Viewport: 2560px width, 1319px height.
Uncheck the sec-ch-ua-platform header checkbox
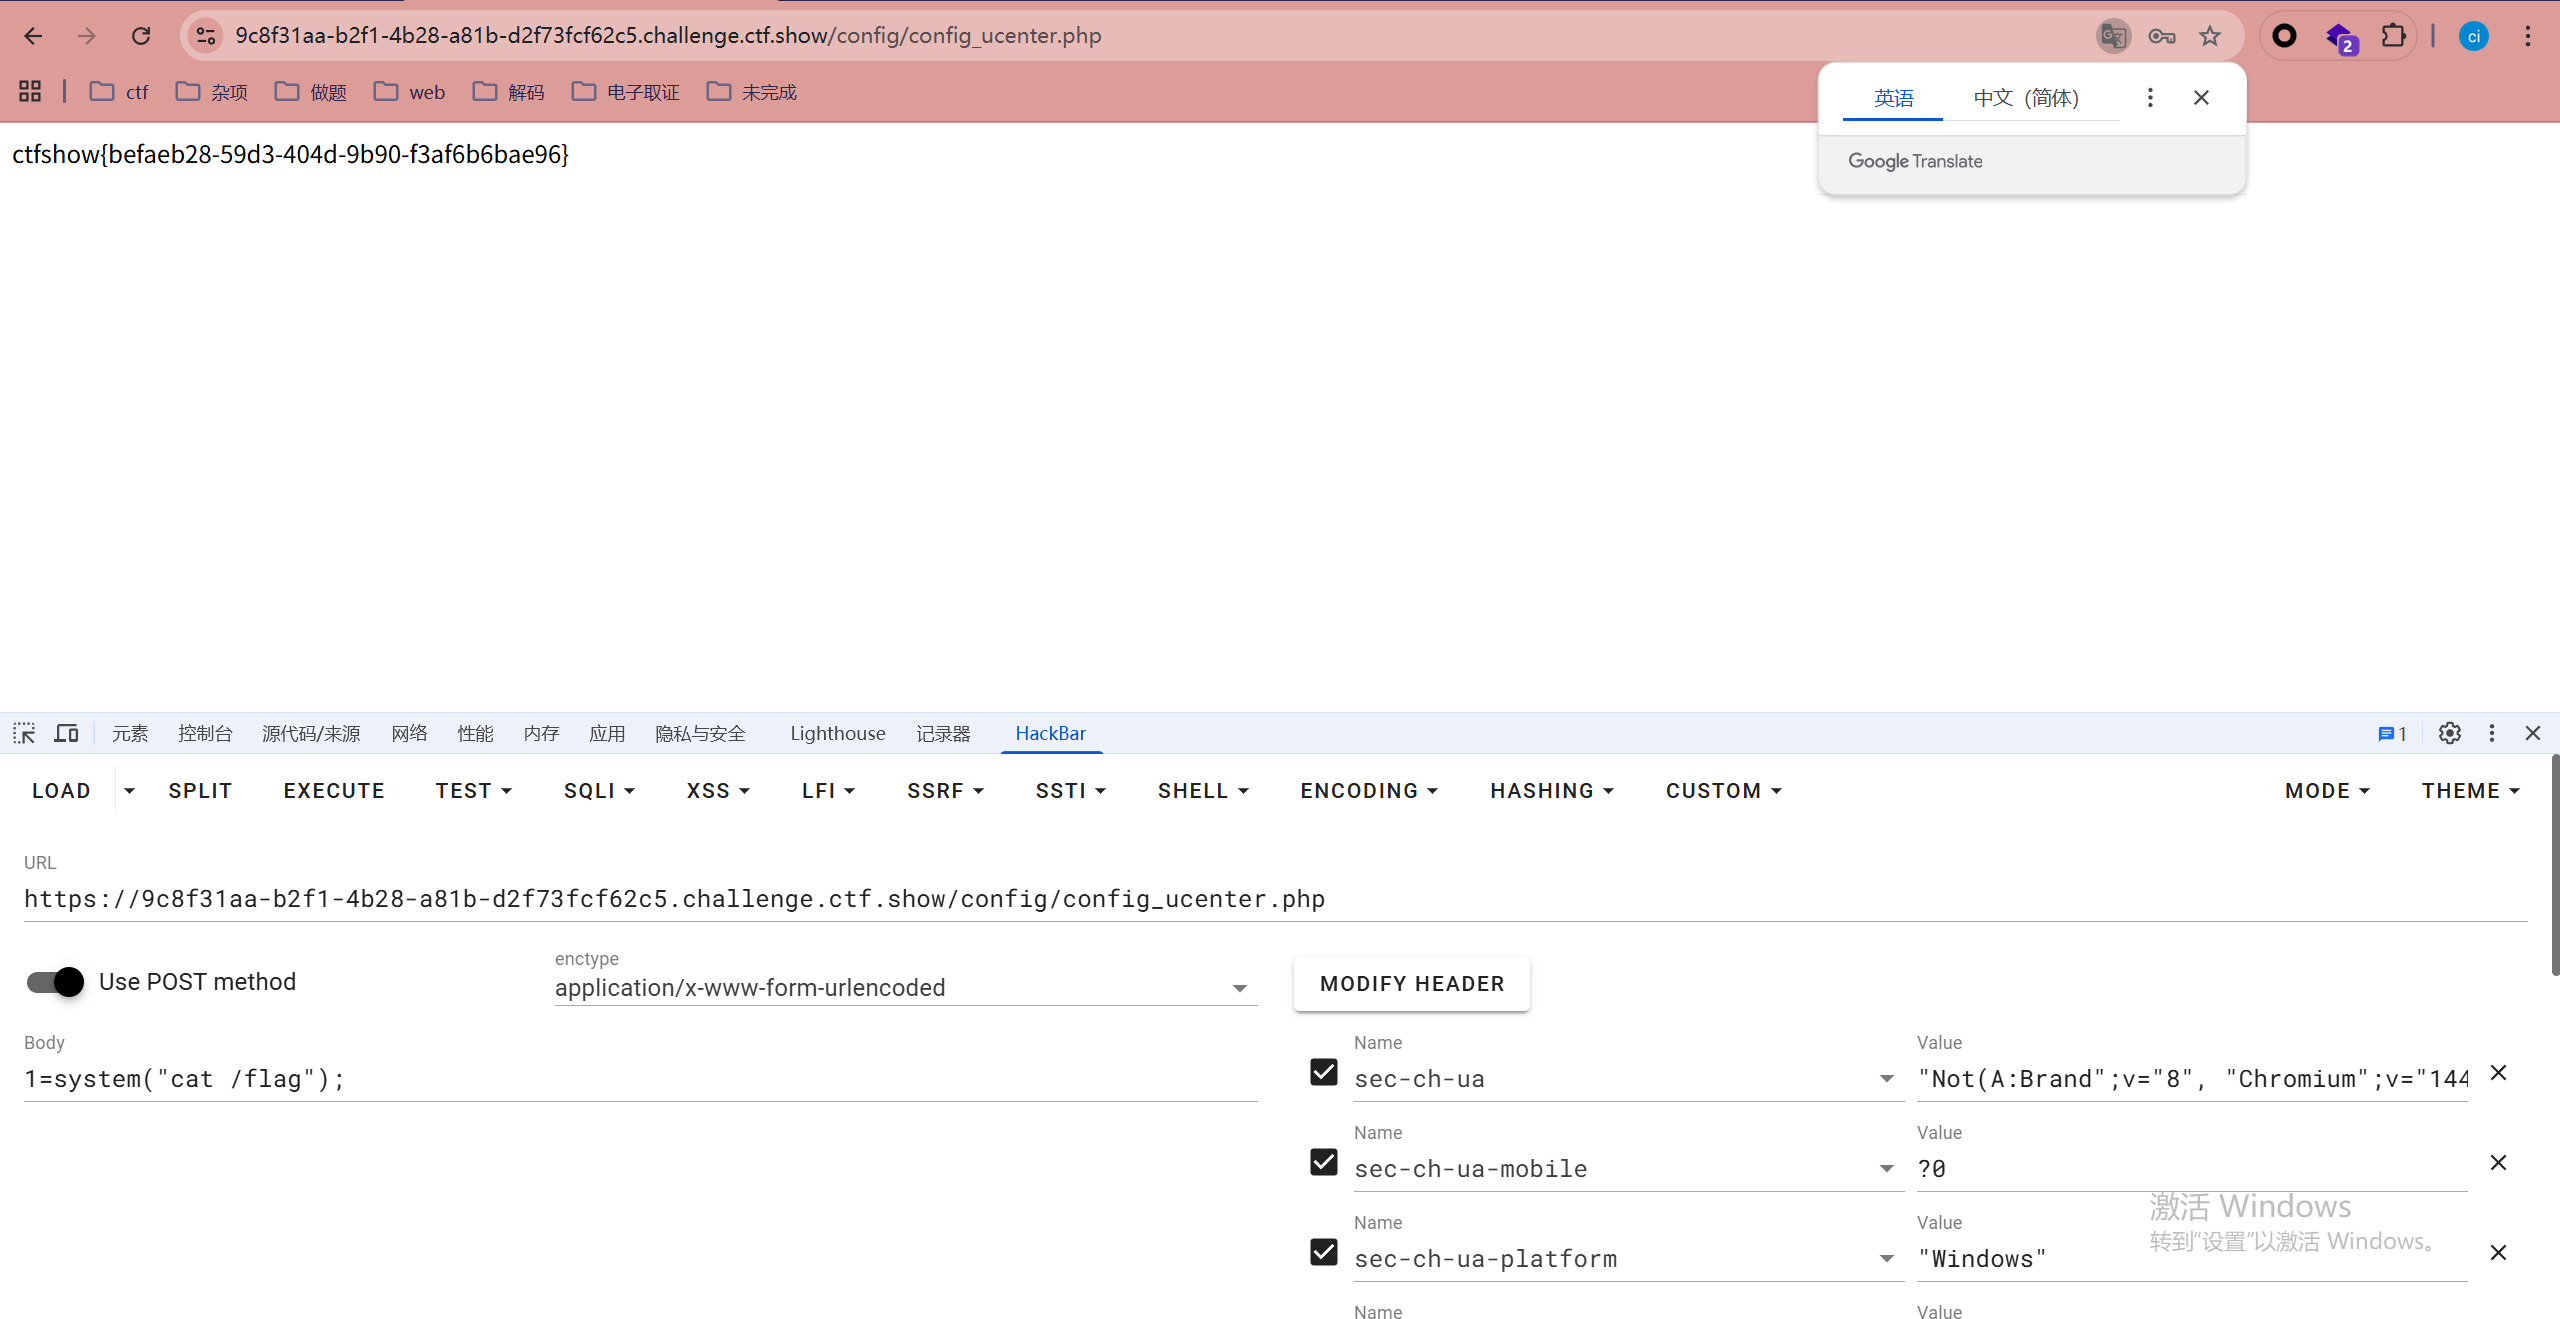pos(1324,1252)
